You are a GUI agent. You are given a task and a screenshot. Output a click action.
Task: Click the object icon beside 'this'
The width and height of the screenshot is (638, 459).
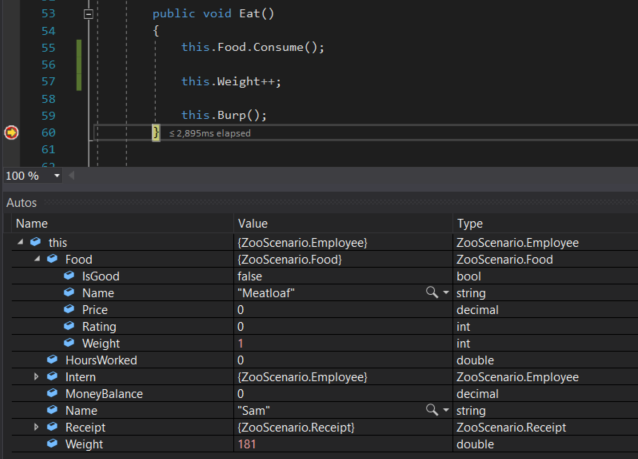(x=36, y=243)
